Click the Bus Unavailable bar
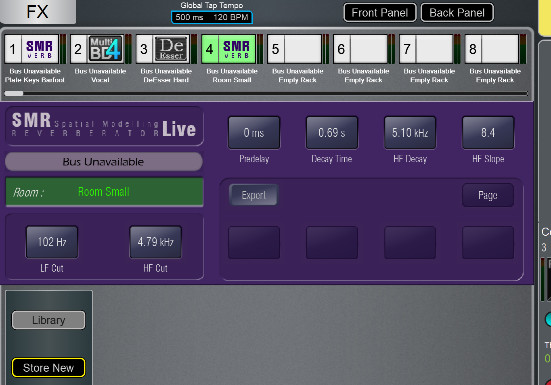The height and width of the screenshot is (385, 551). pyautogui.click(x=104, y=162)
